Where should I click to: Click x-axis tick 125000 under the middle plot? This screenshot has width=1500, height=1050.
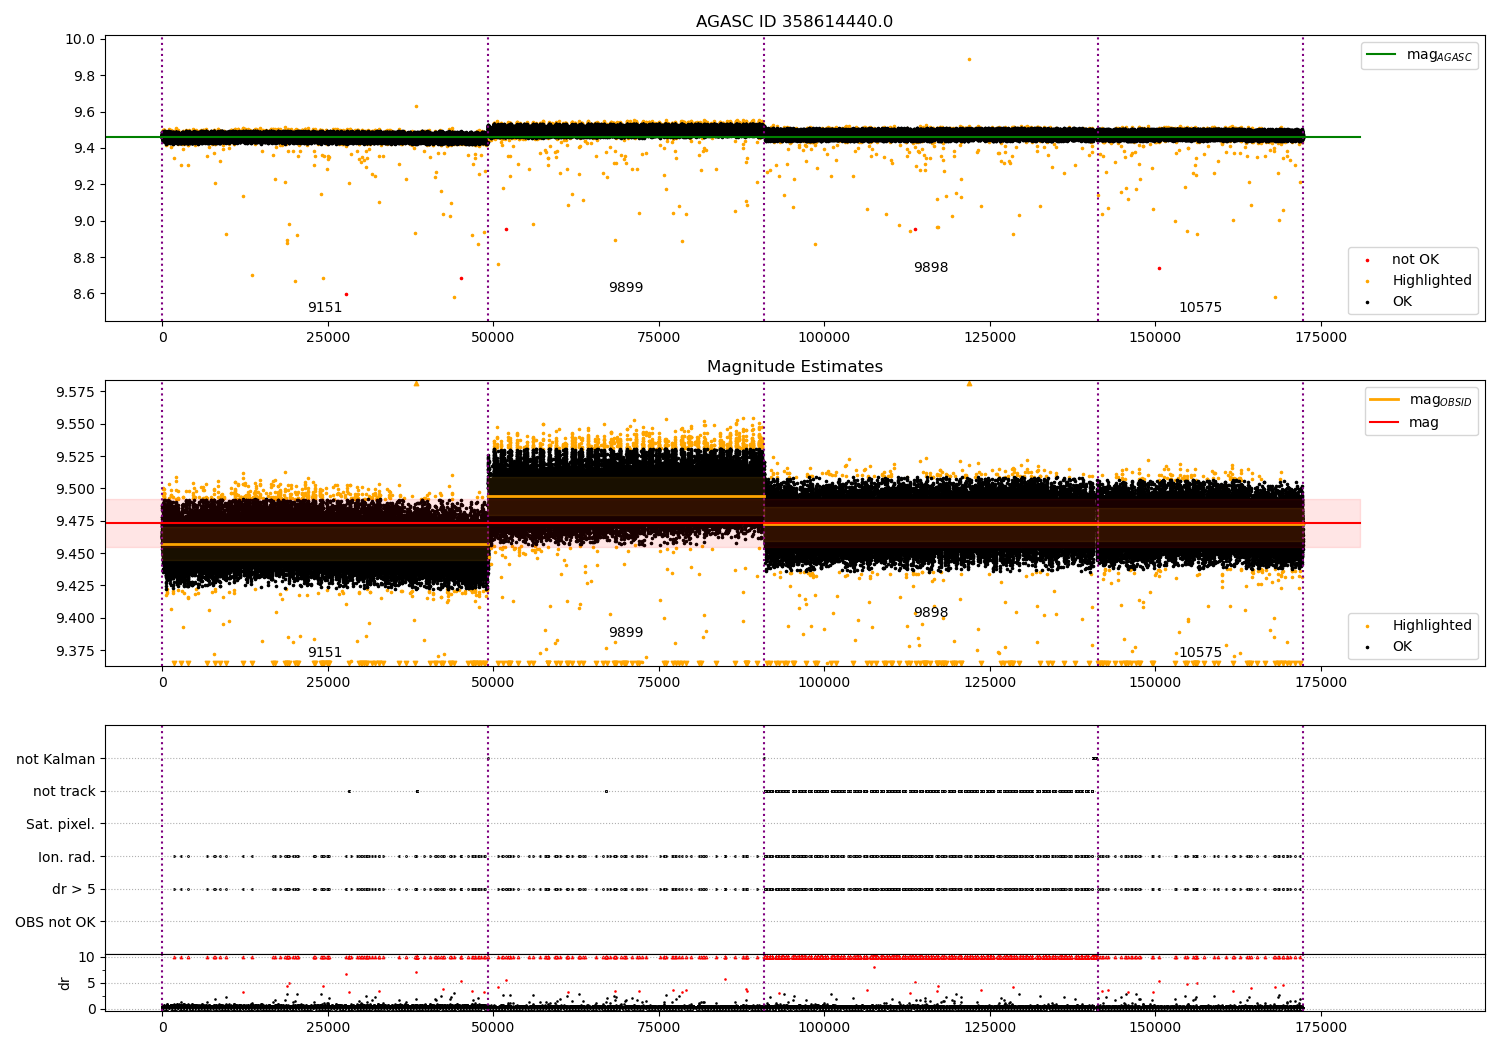(x=989, y=683)
